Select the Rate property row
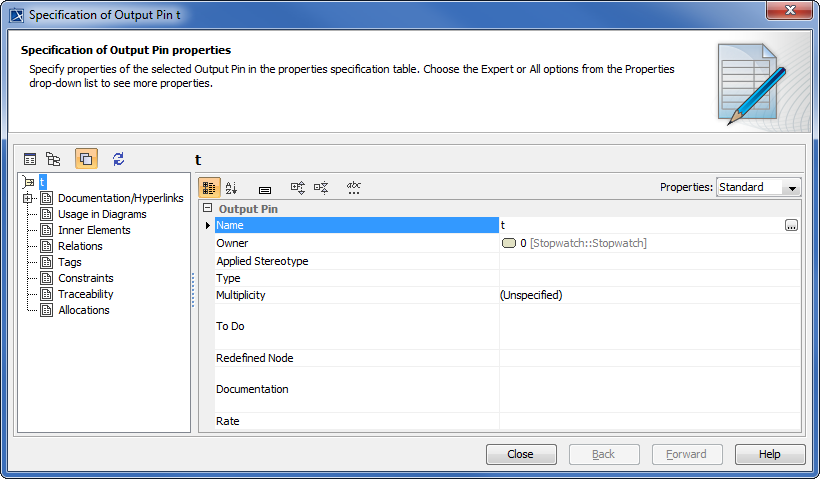 point(507,421)
